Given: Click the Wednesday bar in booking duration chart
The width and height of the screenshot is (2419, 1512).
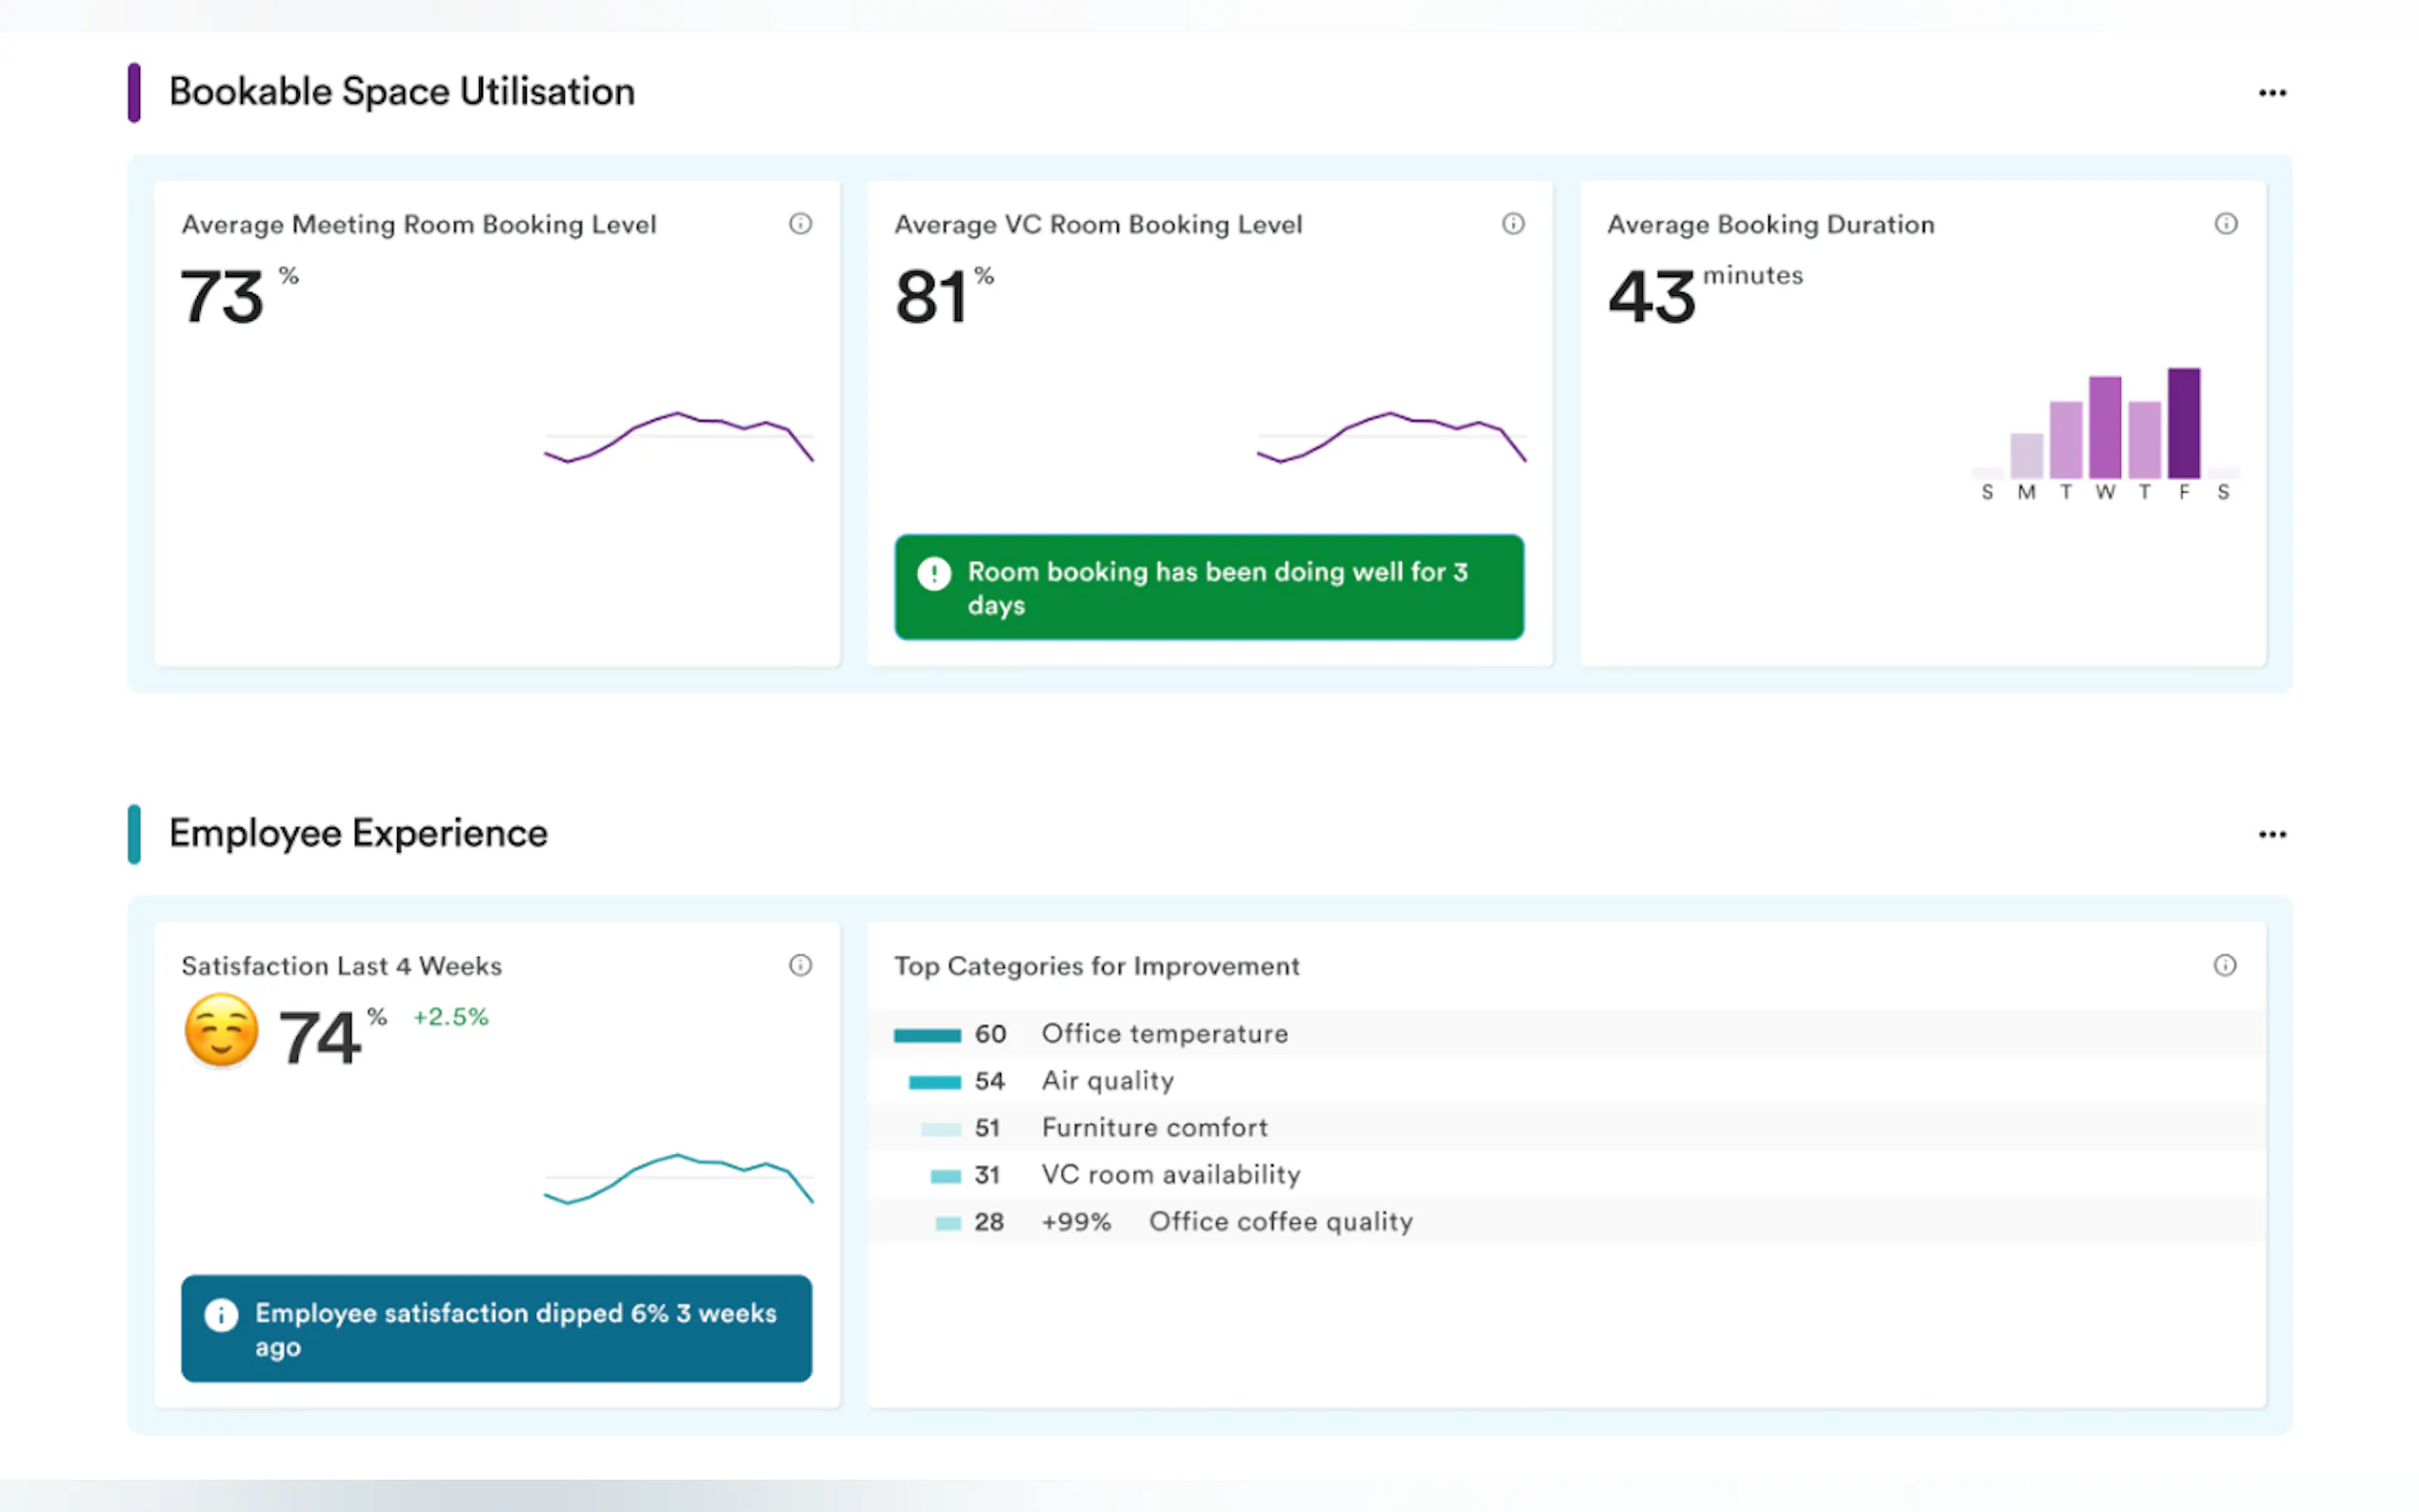Looking at the screenshot, I should click(x=2104, y=428).
